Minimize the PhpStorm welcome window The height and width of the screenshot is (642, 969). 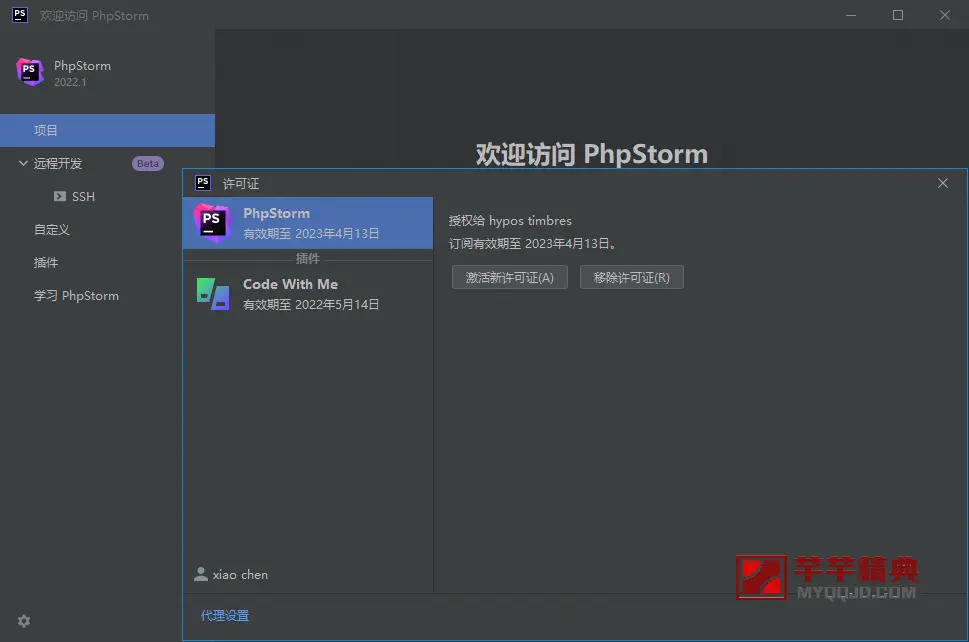coord(851,15)
